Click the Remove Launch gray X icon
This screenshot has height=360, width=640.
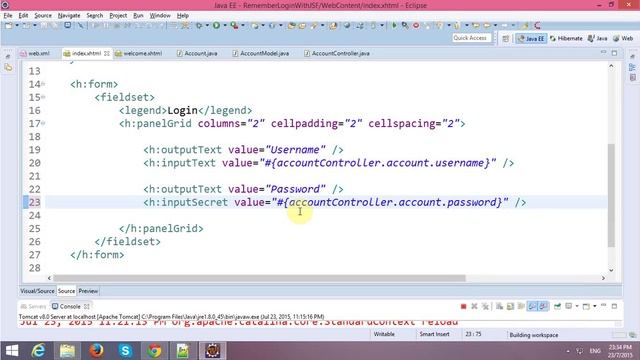(474, 306)
